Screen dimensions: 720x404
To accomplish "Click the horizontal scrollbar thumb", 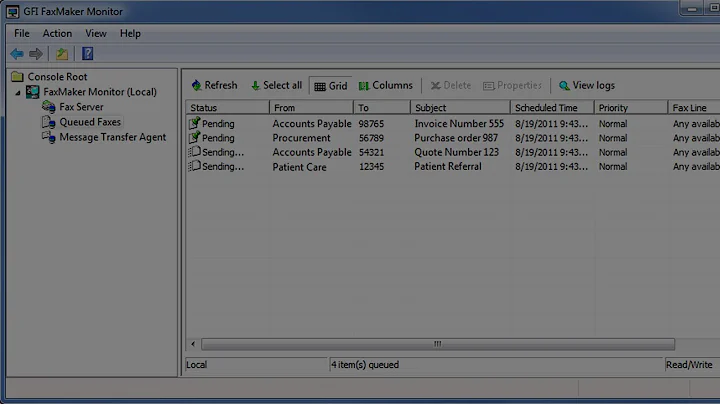I will [x=438, y=344].
